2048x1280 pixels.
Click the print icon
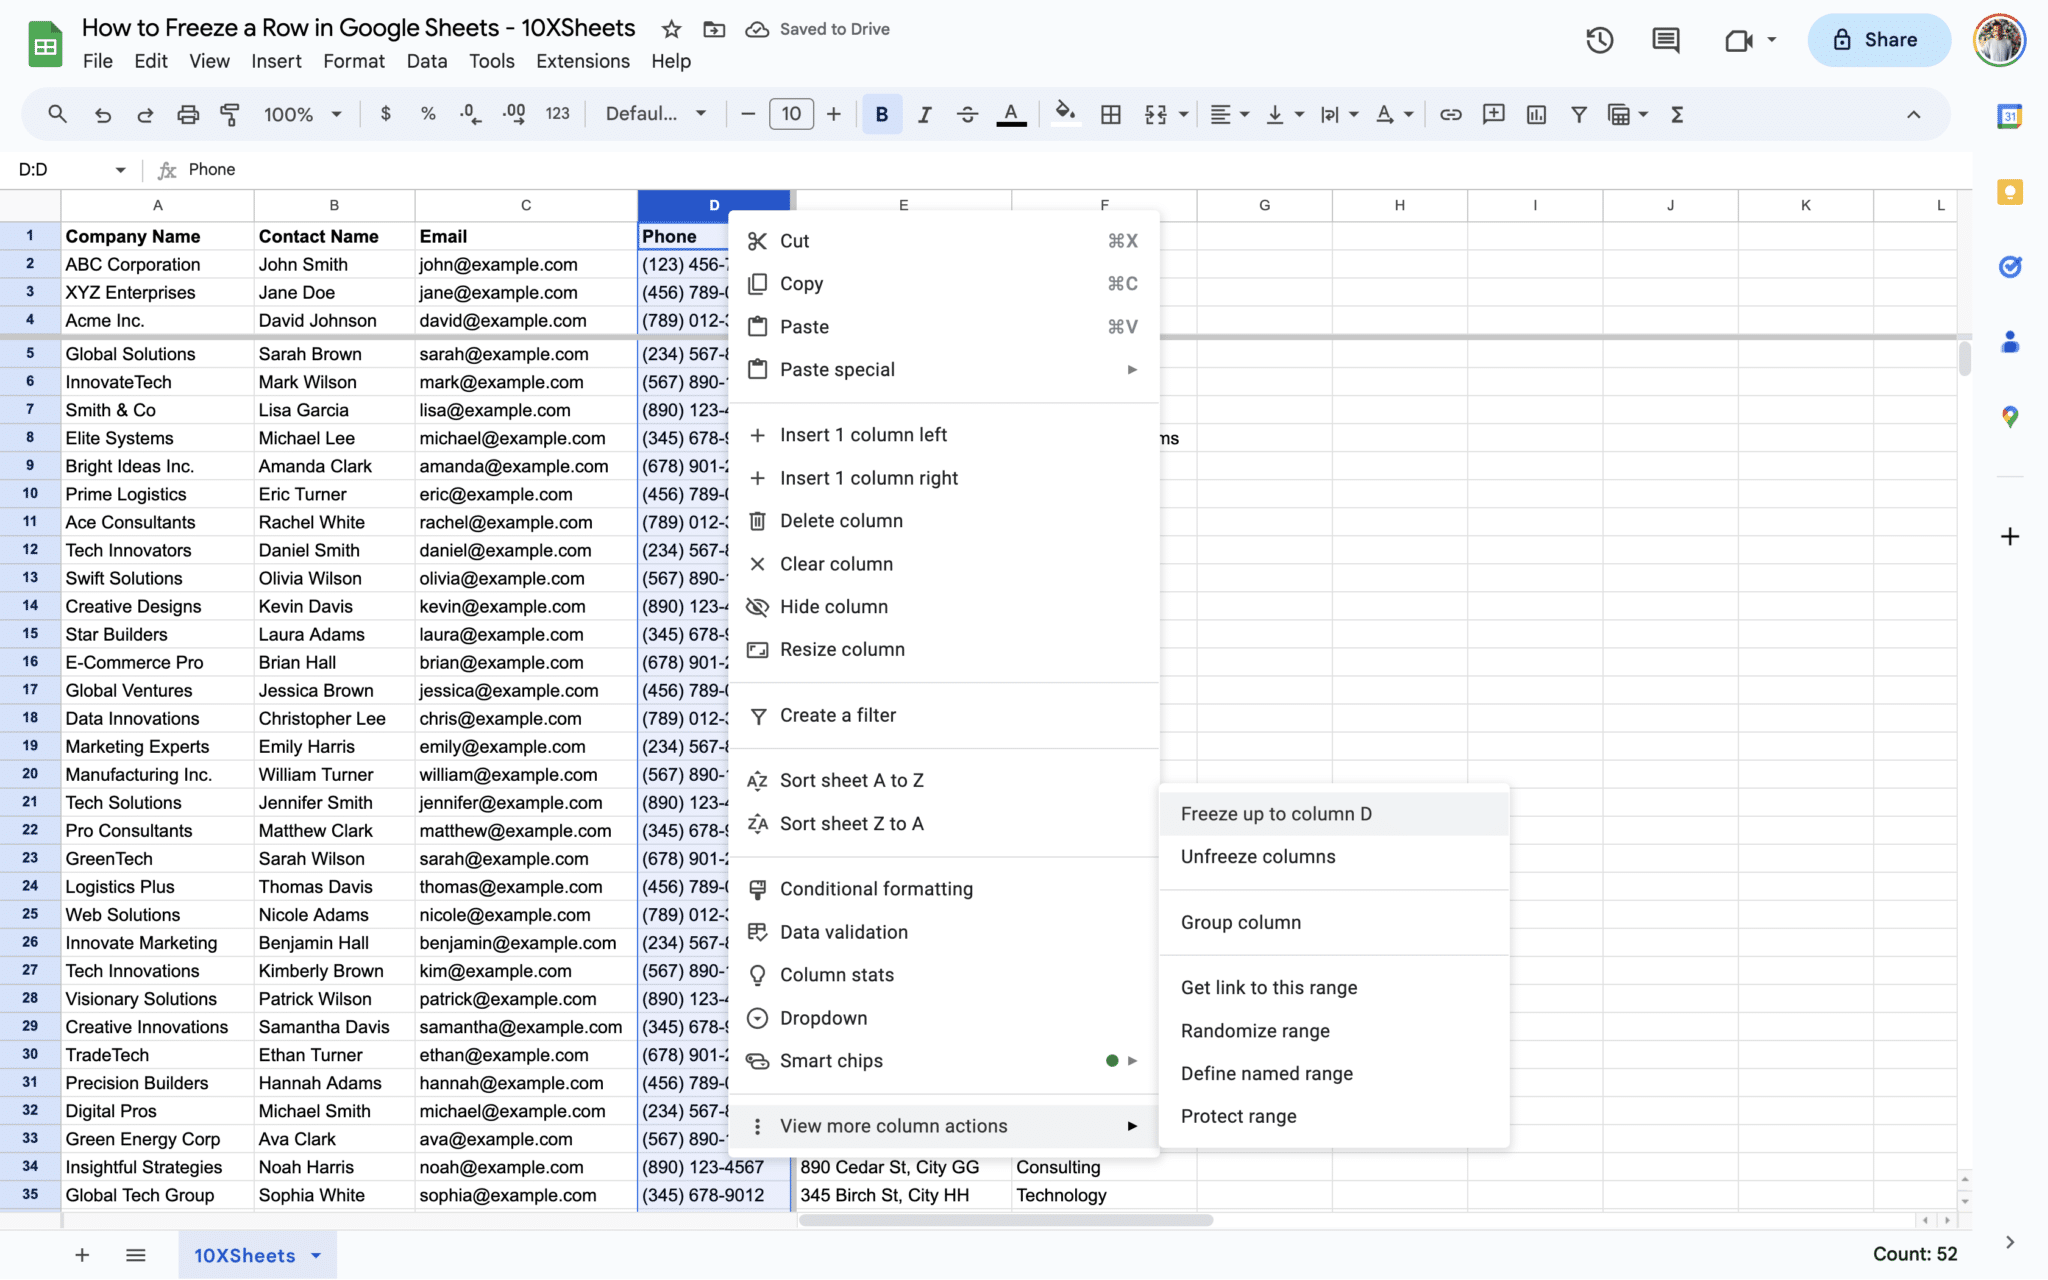(187, 114)
